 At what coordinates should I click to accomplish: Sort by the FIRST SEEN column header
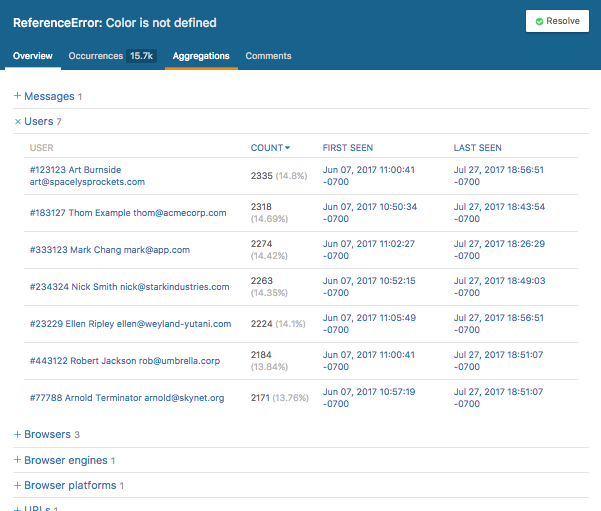348,148
